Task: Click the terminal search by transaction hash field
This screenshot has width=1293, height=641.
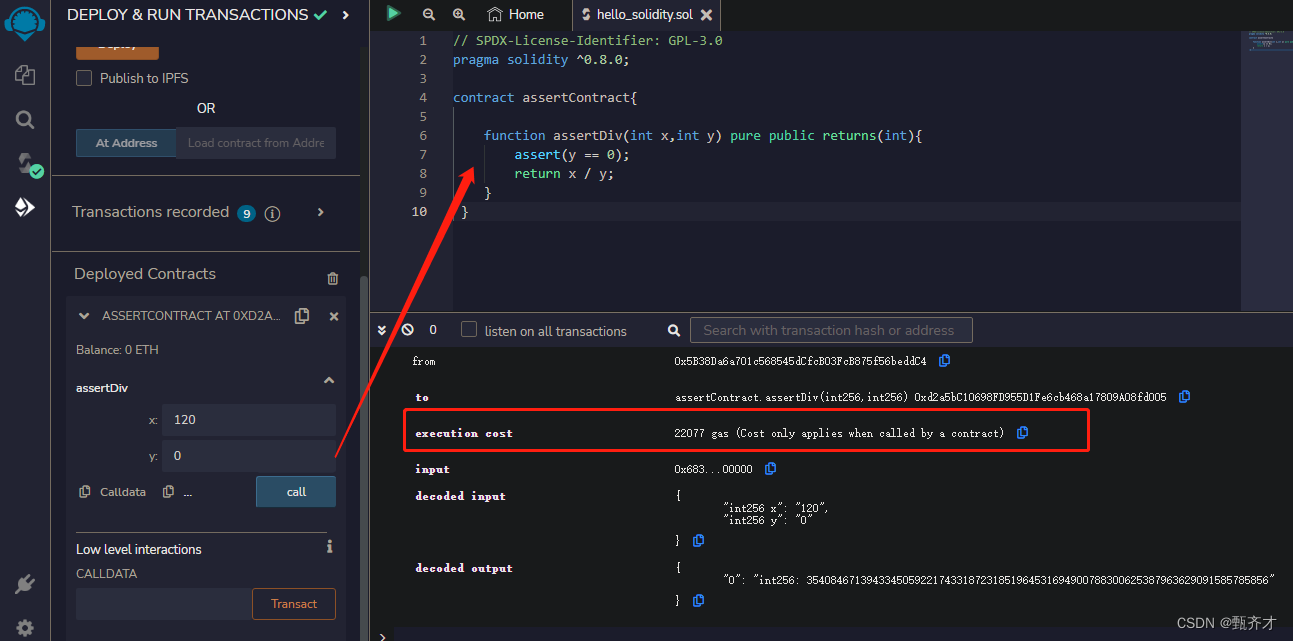Action: click(x=830, y=330)
